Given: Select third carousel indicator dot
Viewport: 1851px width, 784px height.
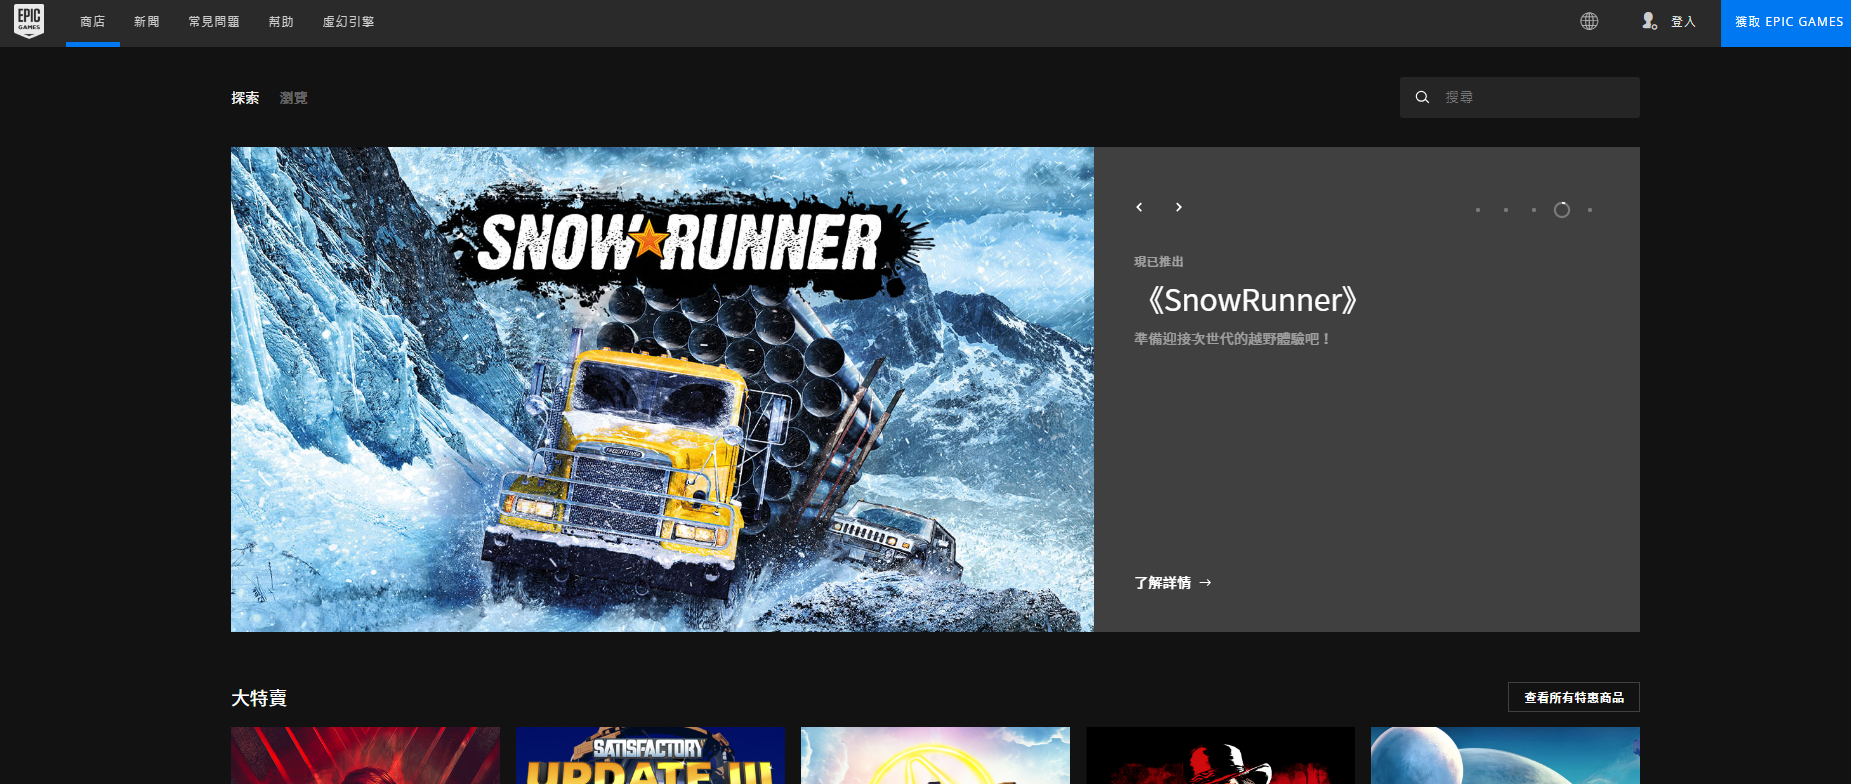Looking at the screenshot, I should 1534,210.
